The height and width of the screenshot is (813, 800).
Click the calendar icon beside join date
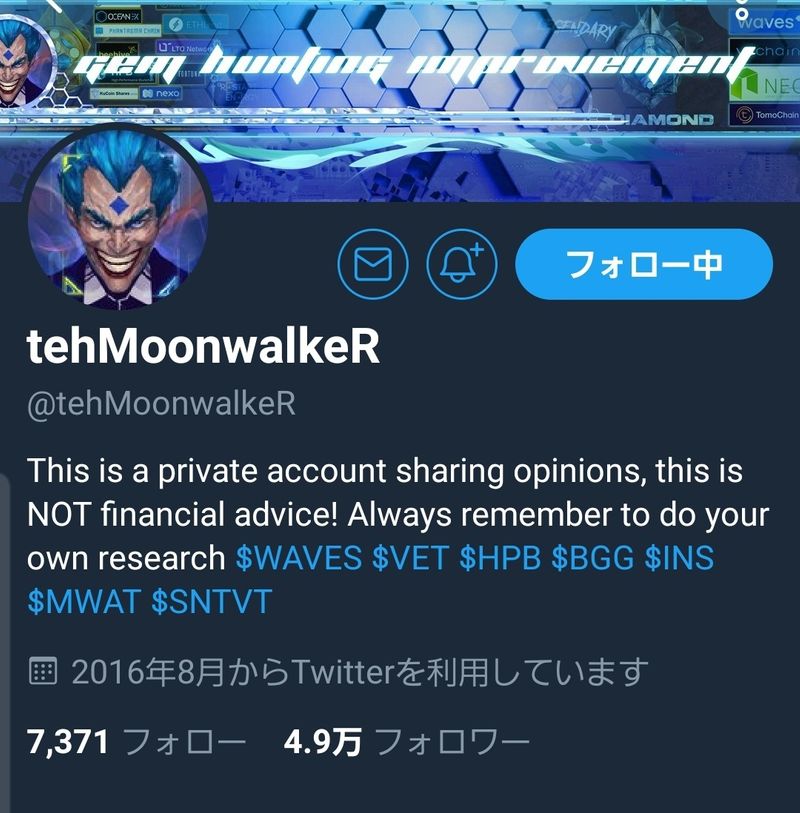point(42,671)
